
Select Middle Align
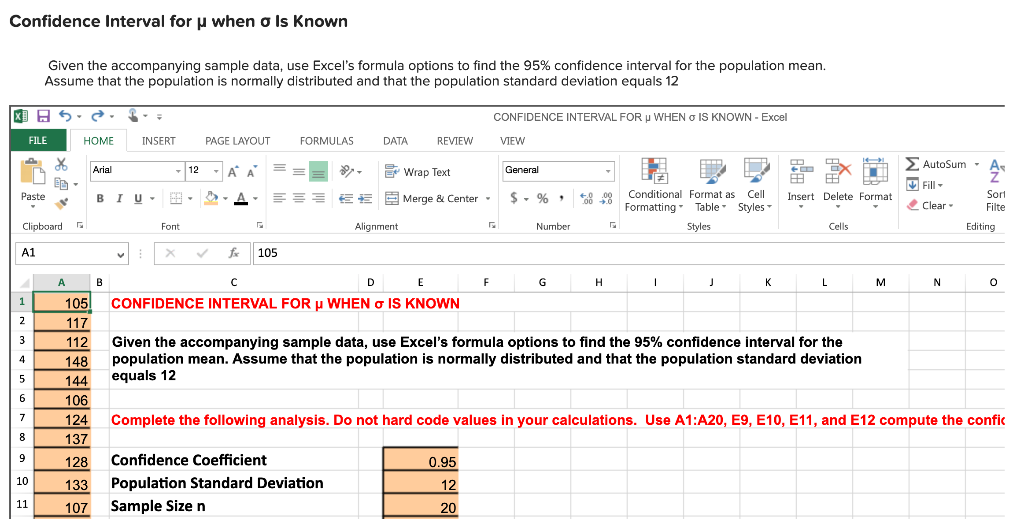tap(298, 172)
